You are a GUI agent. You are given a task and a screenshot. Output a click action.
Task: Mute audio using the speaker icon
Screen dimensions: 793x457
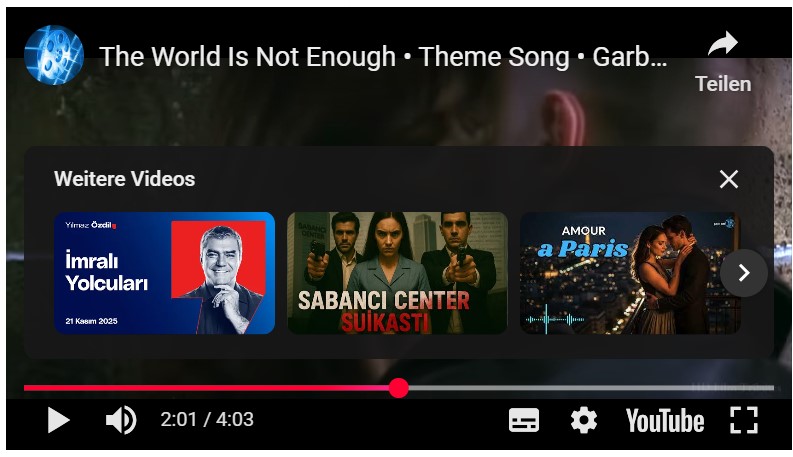121,420
